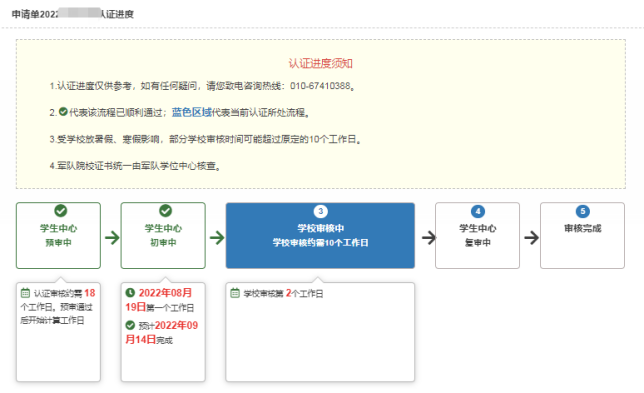This screenshot has width=644, height=393.
Task: Click the step number 4 circle
Action: [x=478, y=211]
